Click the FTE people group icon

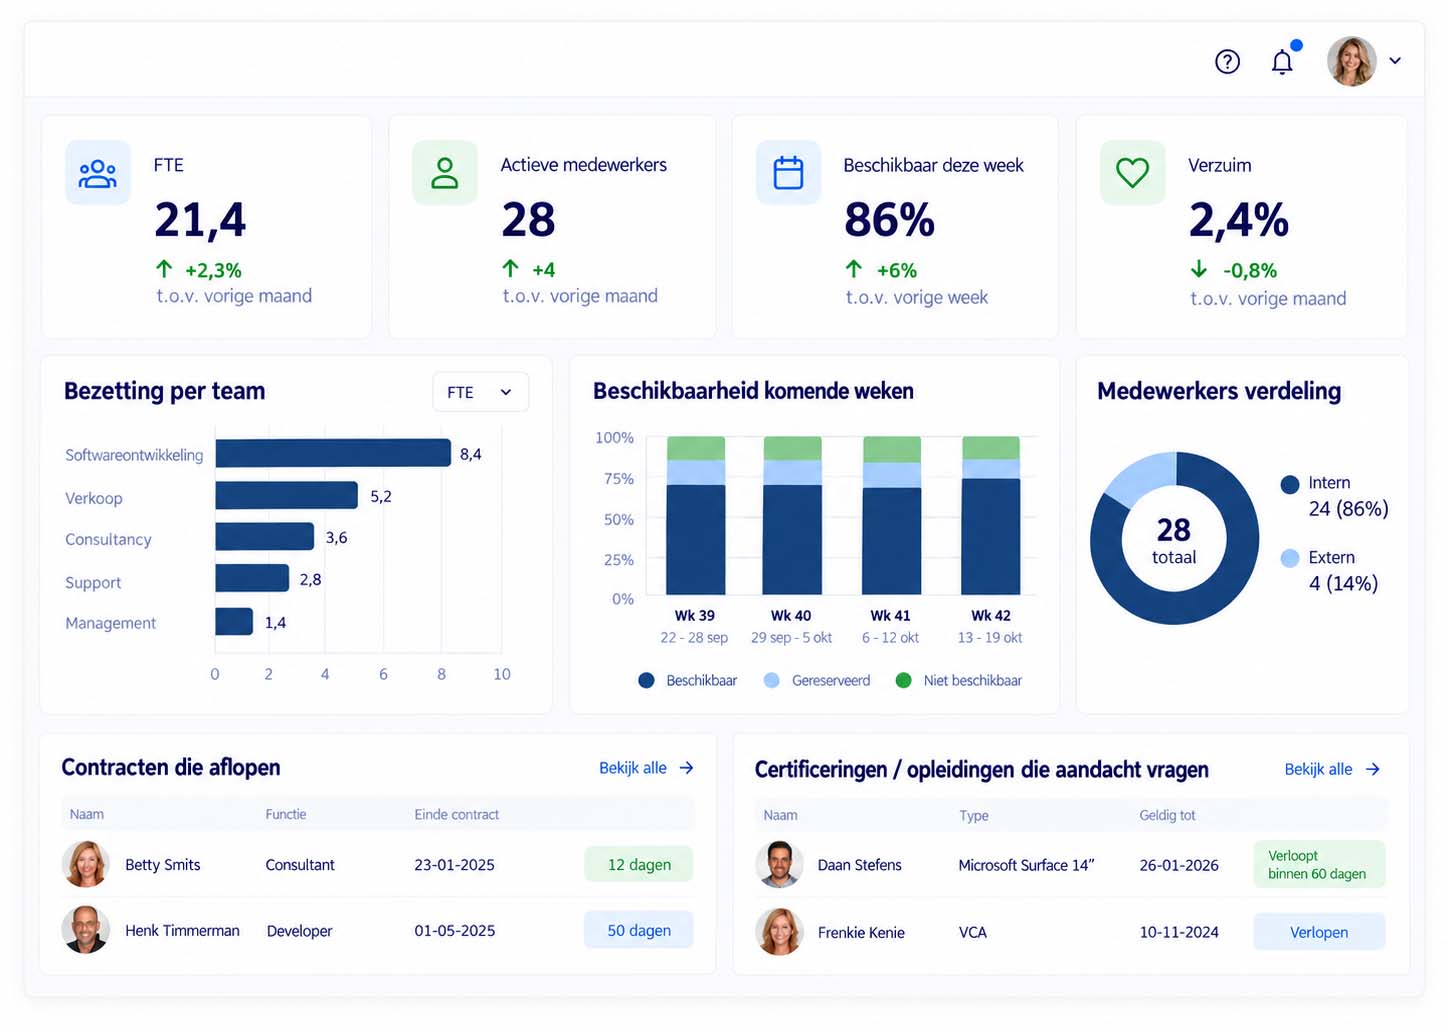[98, 173]
